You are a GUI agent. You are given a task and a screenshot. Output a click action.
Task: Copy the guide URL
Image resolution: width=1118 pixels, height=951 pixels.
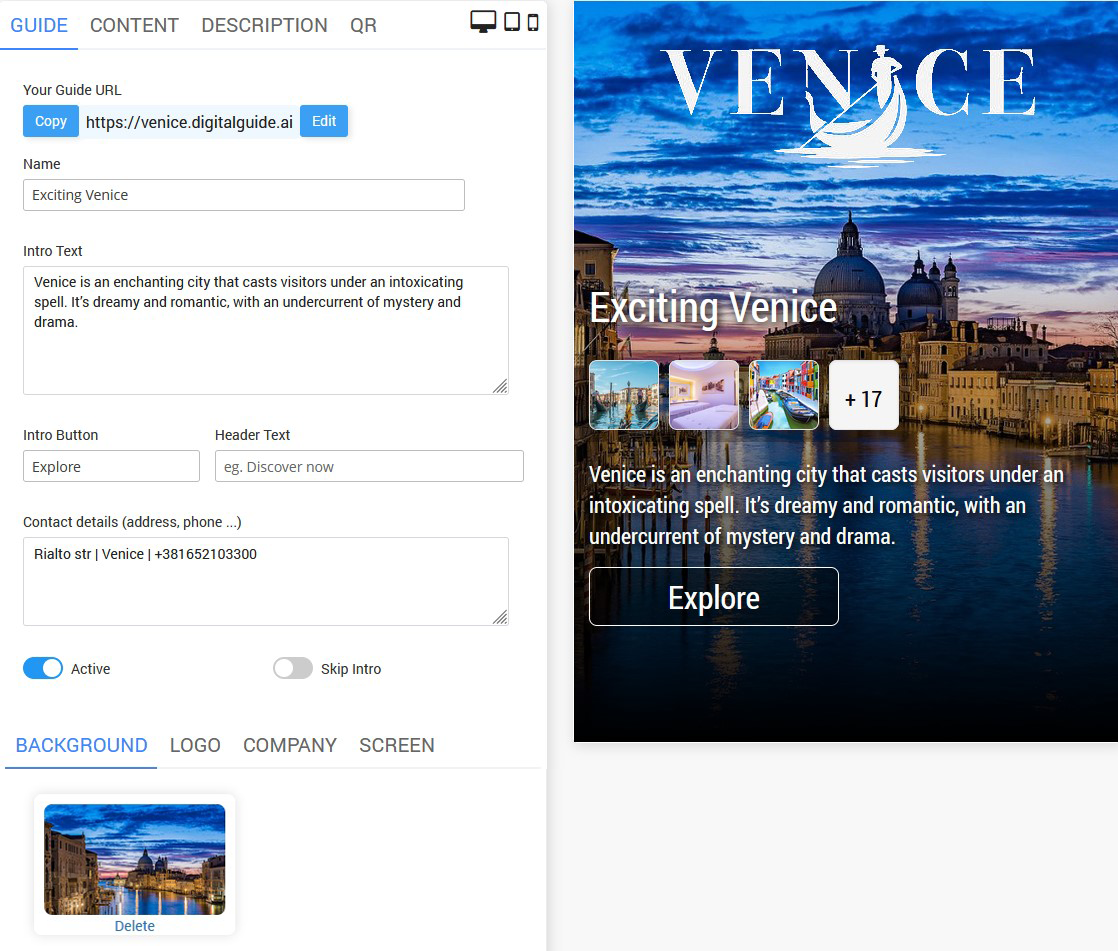coord(51,121)
